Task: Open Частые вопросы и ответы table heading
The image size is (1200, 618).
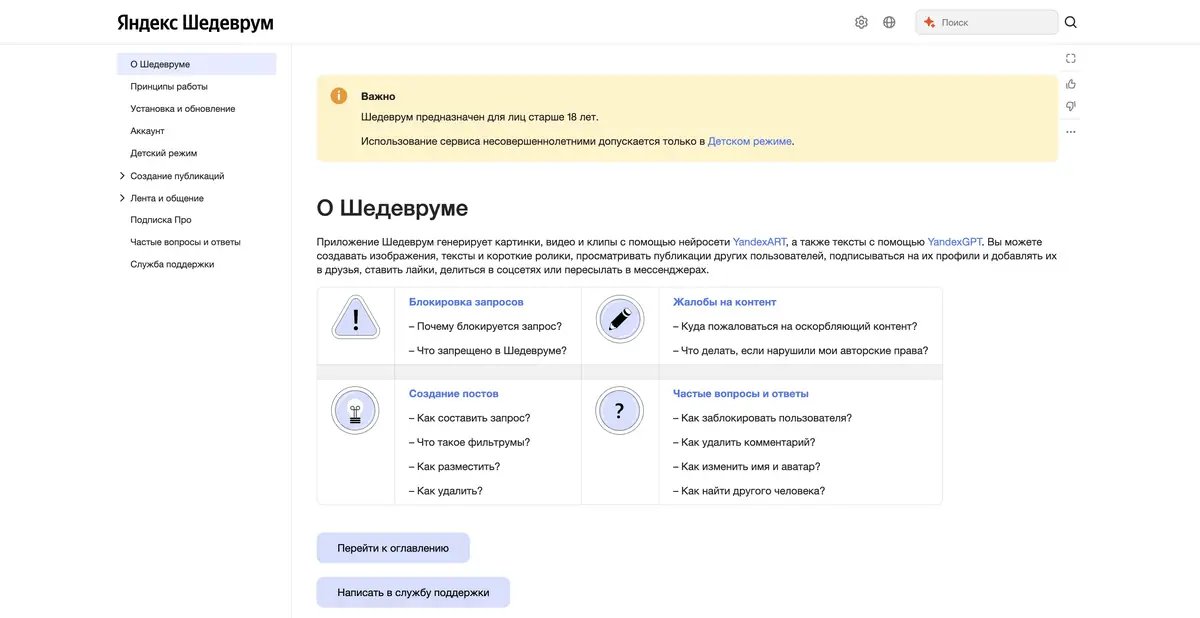Action: click(741, 394)
